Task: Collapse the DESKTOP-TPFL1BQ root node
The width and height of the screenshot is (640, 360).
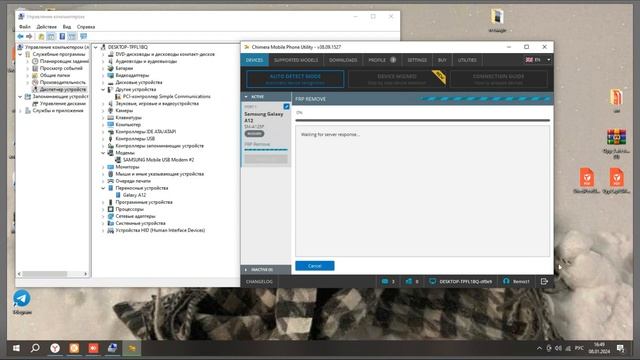Action: pyautogui.click(x=96, y=47)
